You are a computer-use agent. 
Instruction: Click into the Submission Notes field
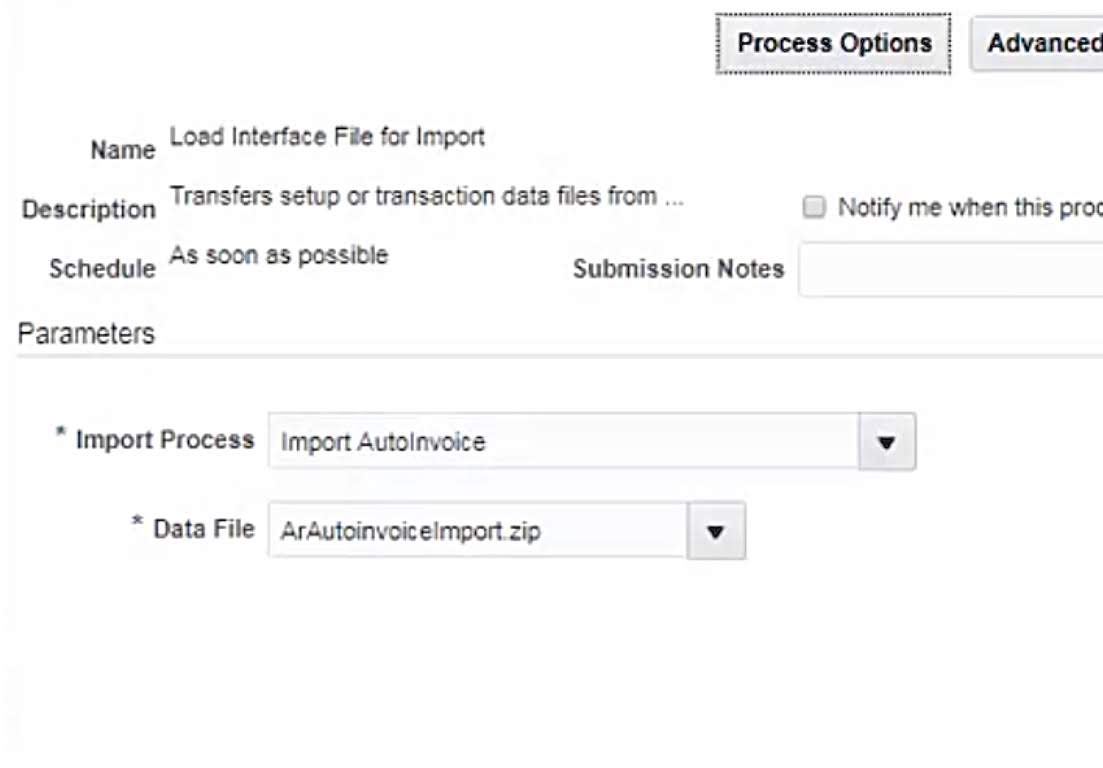pos(950,269)
